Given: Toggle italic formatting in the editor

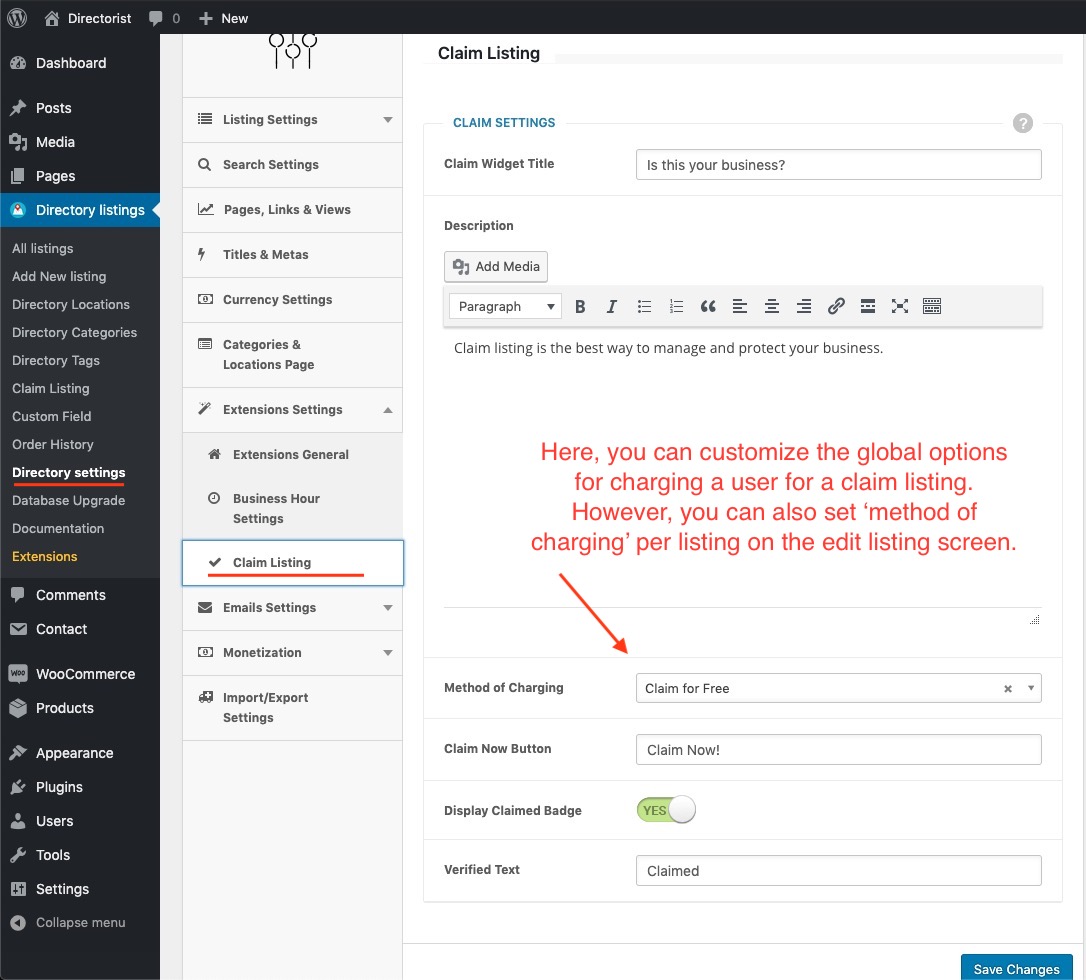Looking at the screenshot, I should point(612,306).
